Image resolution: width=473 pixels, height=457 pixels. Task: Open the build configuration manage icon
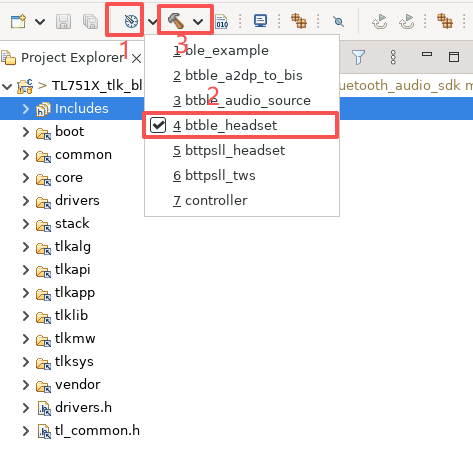coord(131,22)
